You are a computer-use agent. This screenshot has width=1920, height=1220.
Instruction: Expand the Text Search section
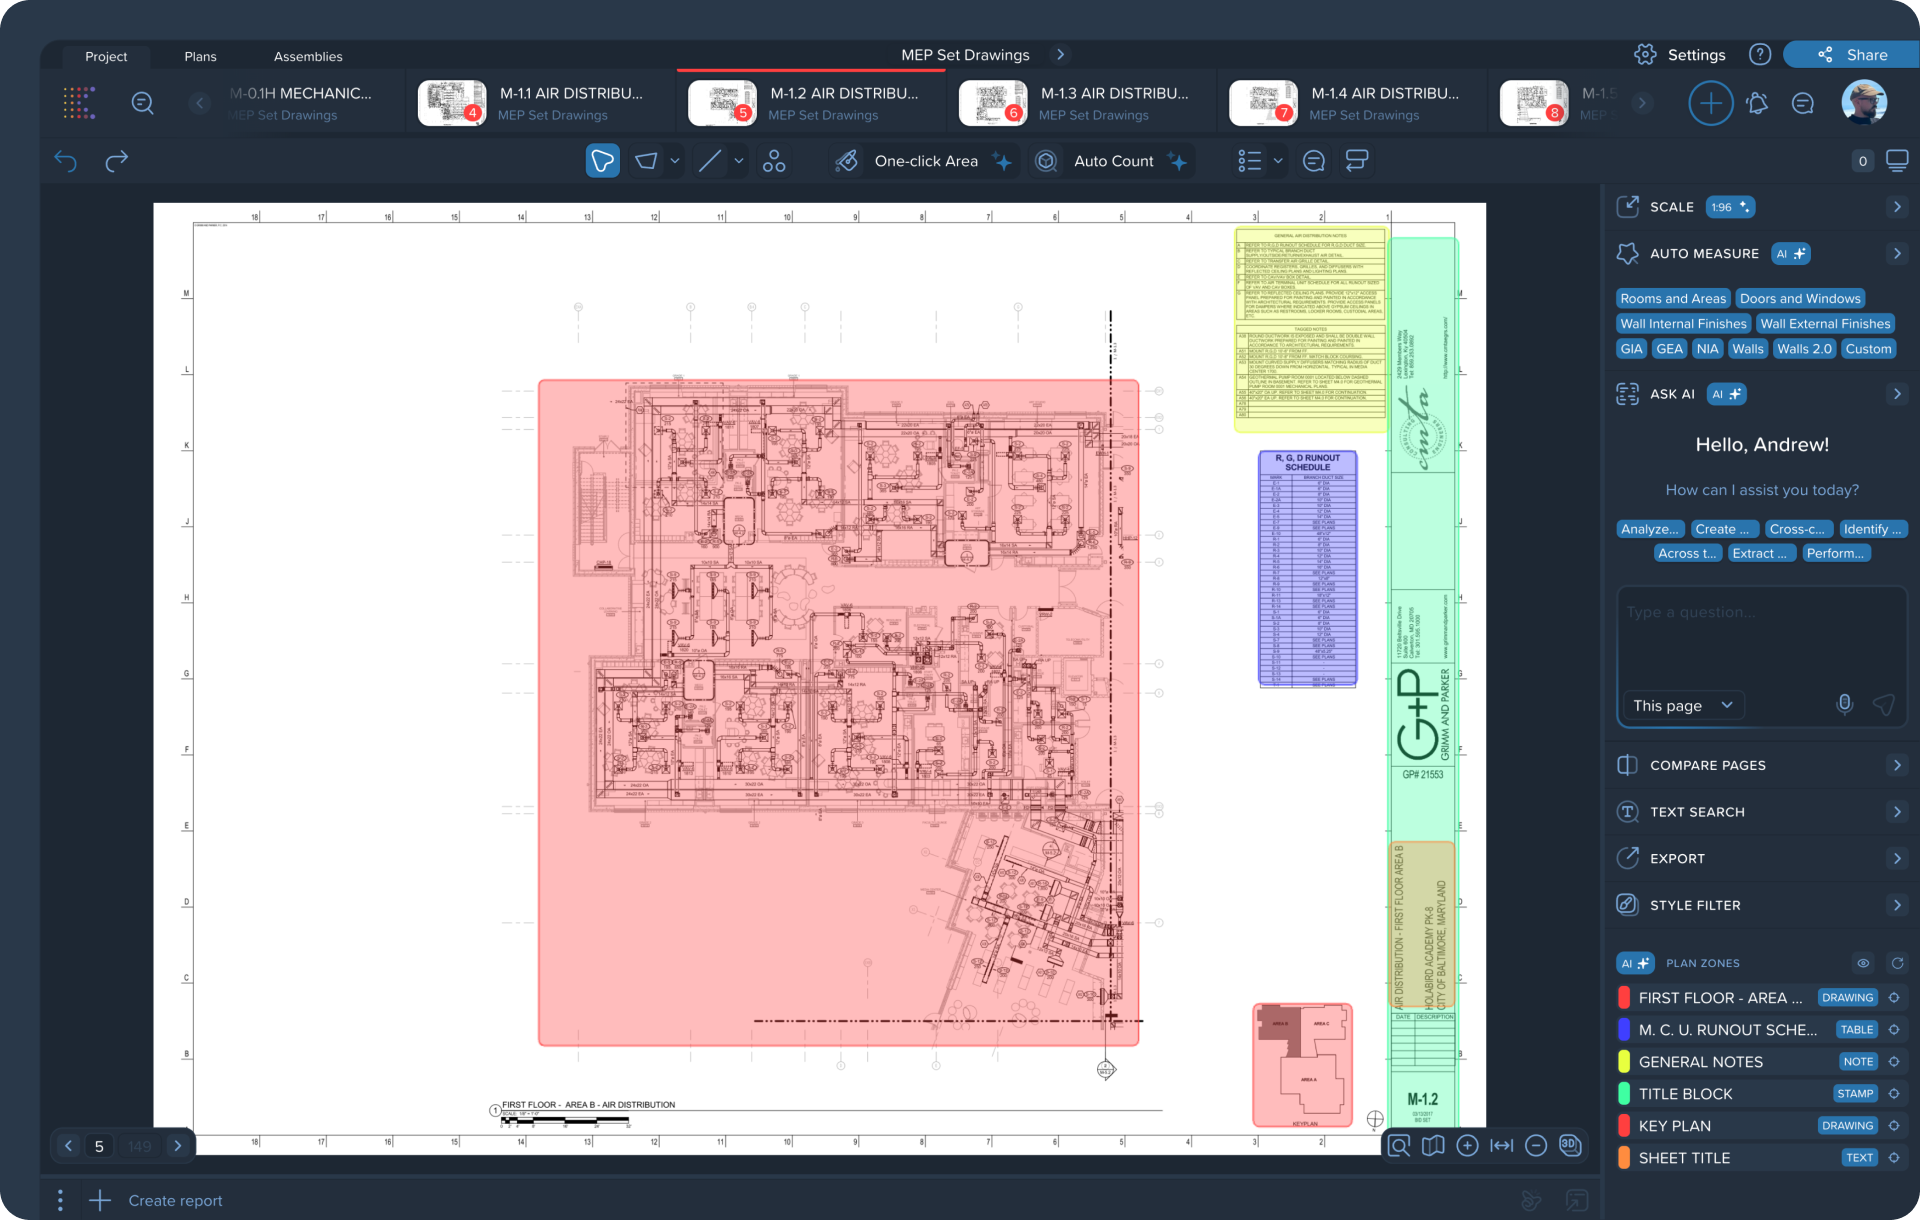point(1896,812)
